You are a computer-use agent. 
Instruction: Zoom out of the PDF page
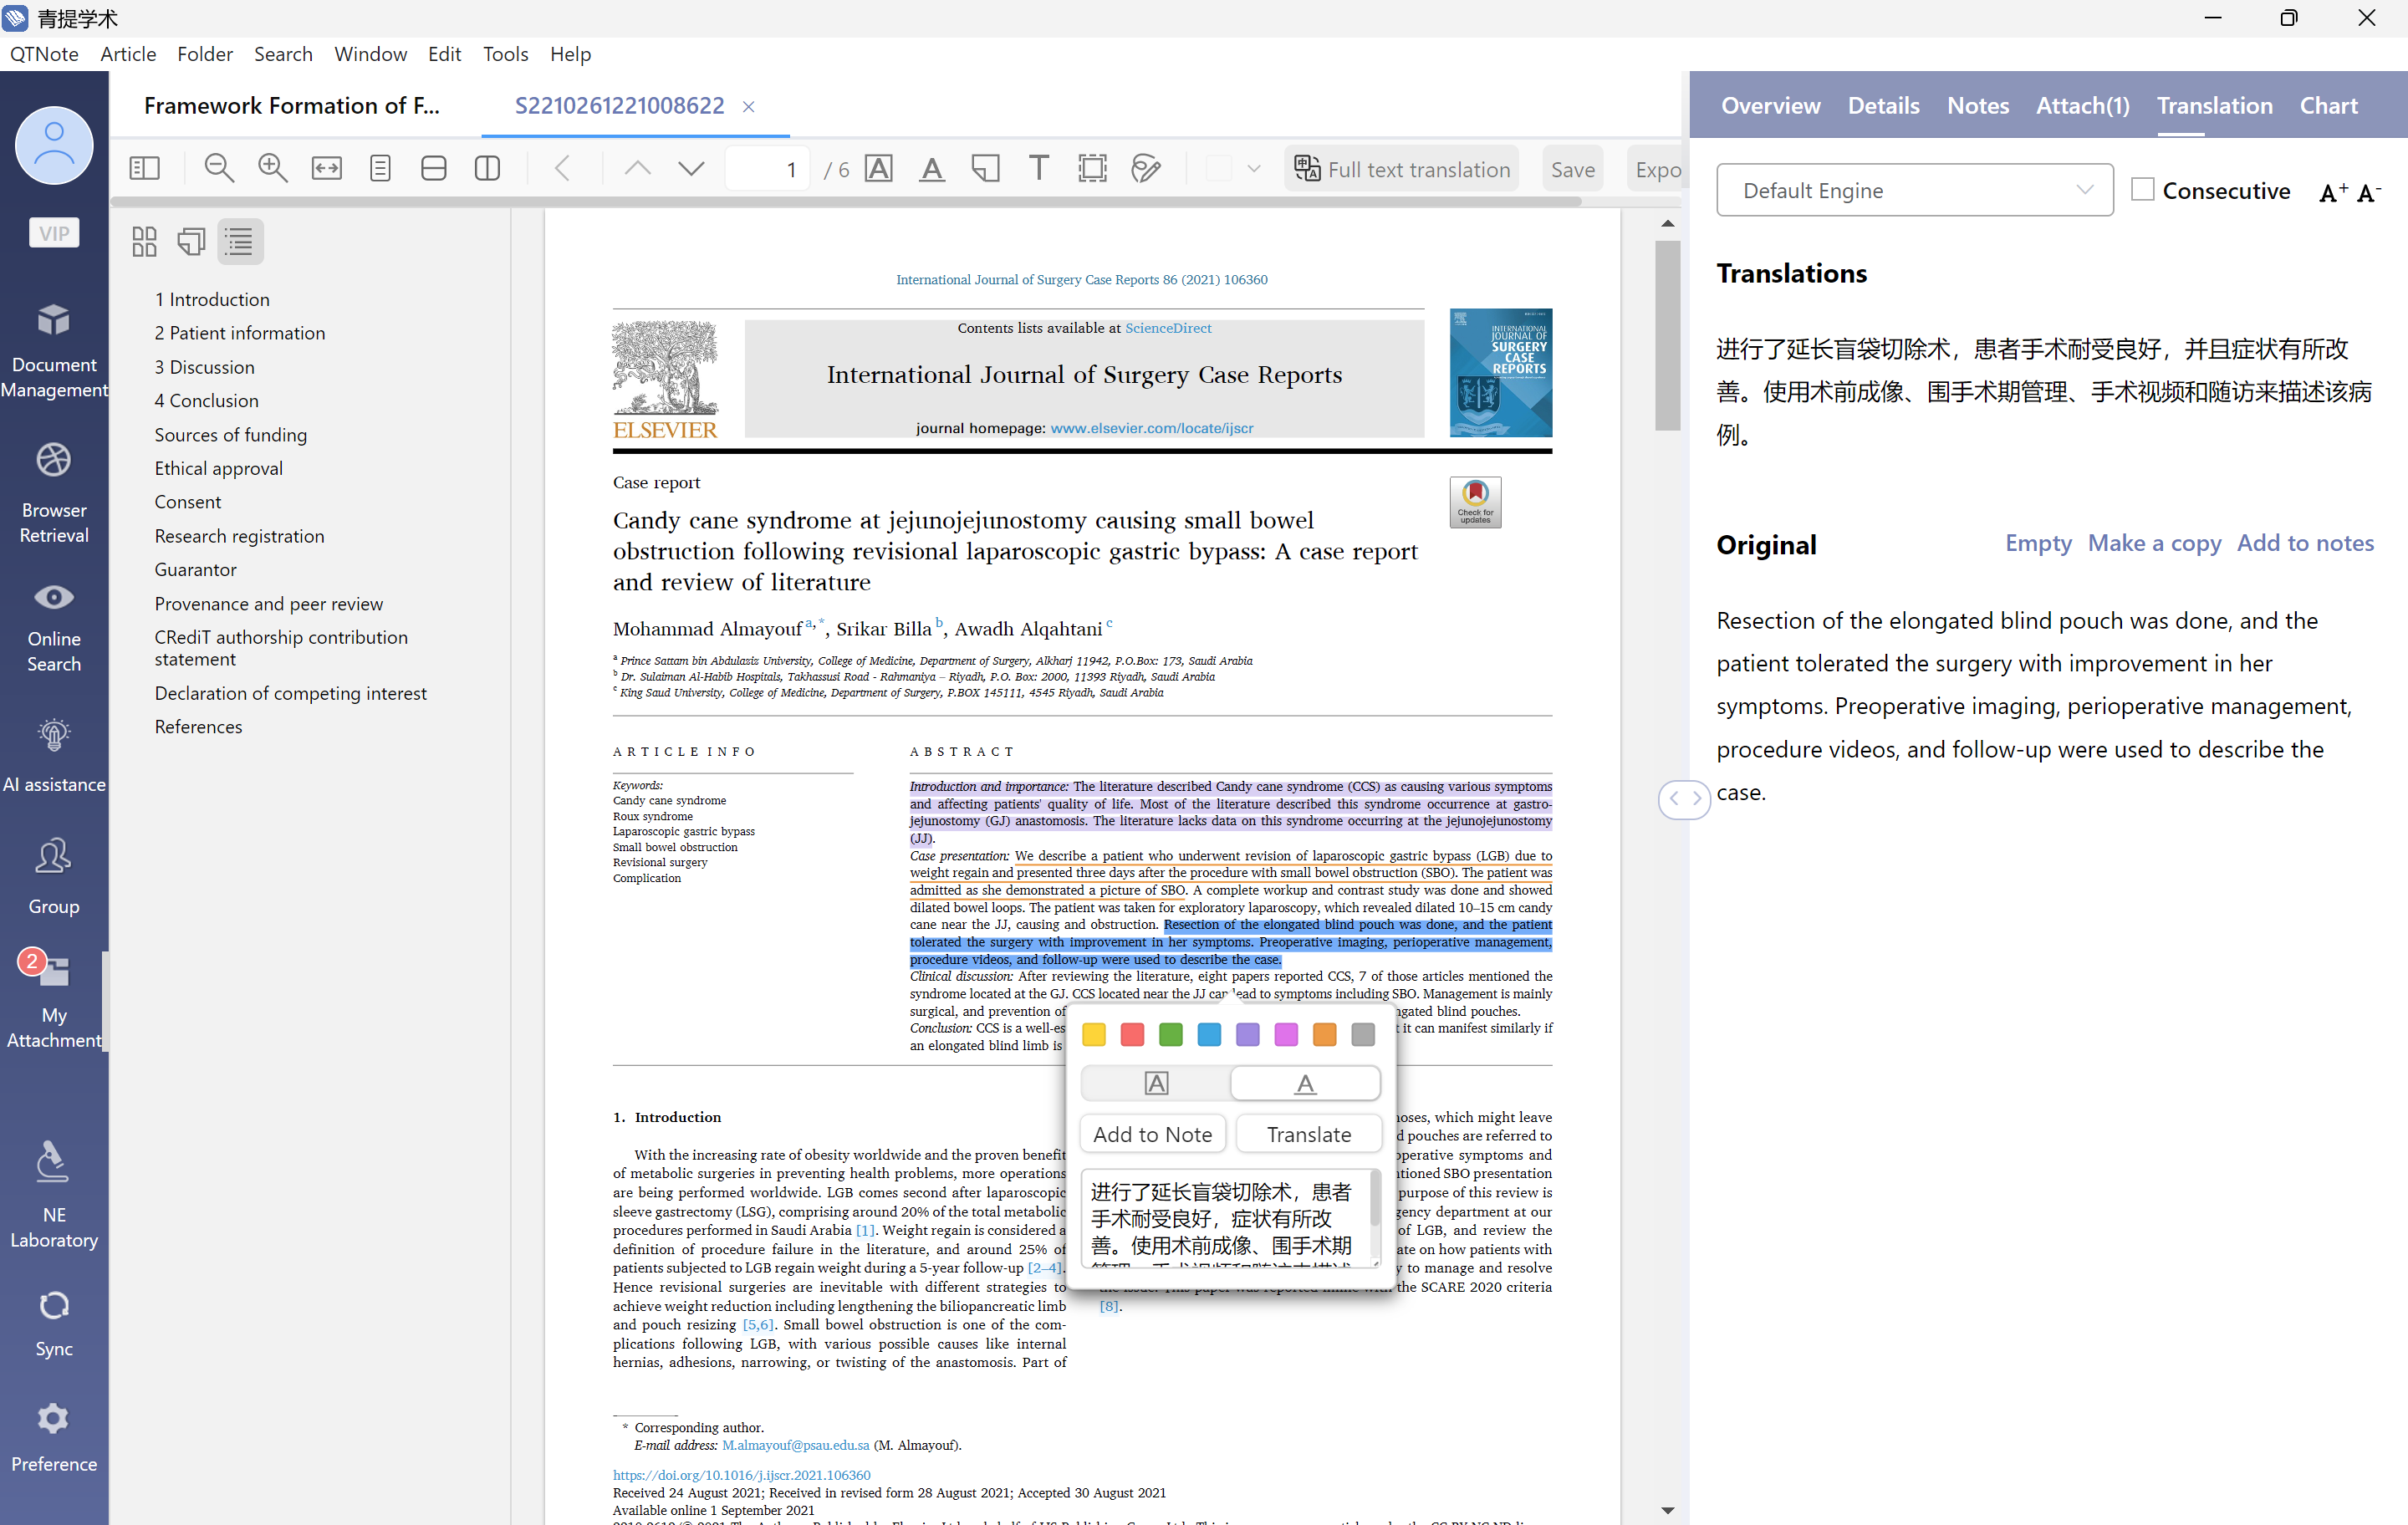(219, 169)
